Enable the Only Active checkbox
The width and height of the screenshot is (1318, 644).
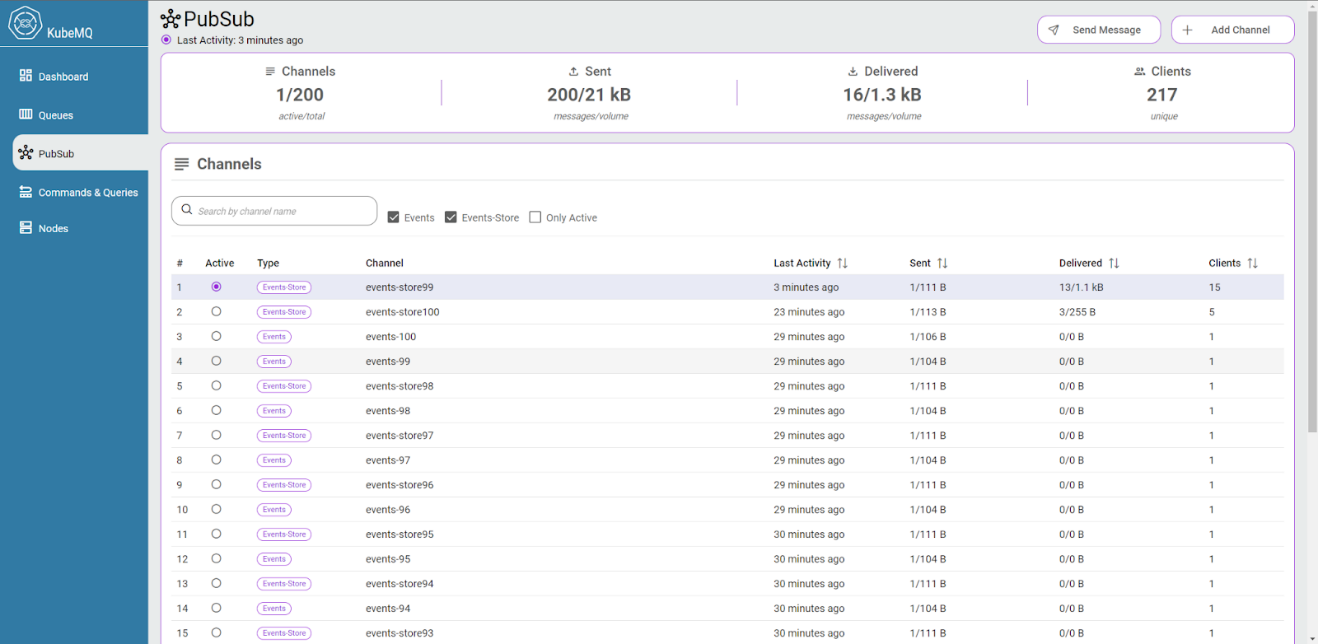pyautogui.click(x=535, y=217)
